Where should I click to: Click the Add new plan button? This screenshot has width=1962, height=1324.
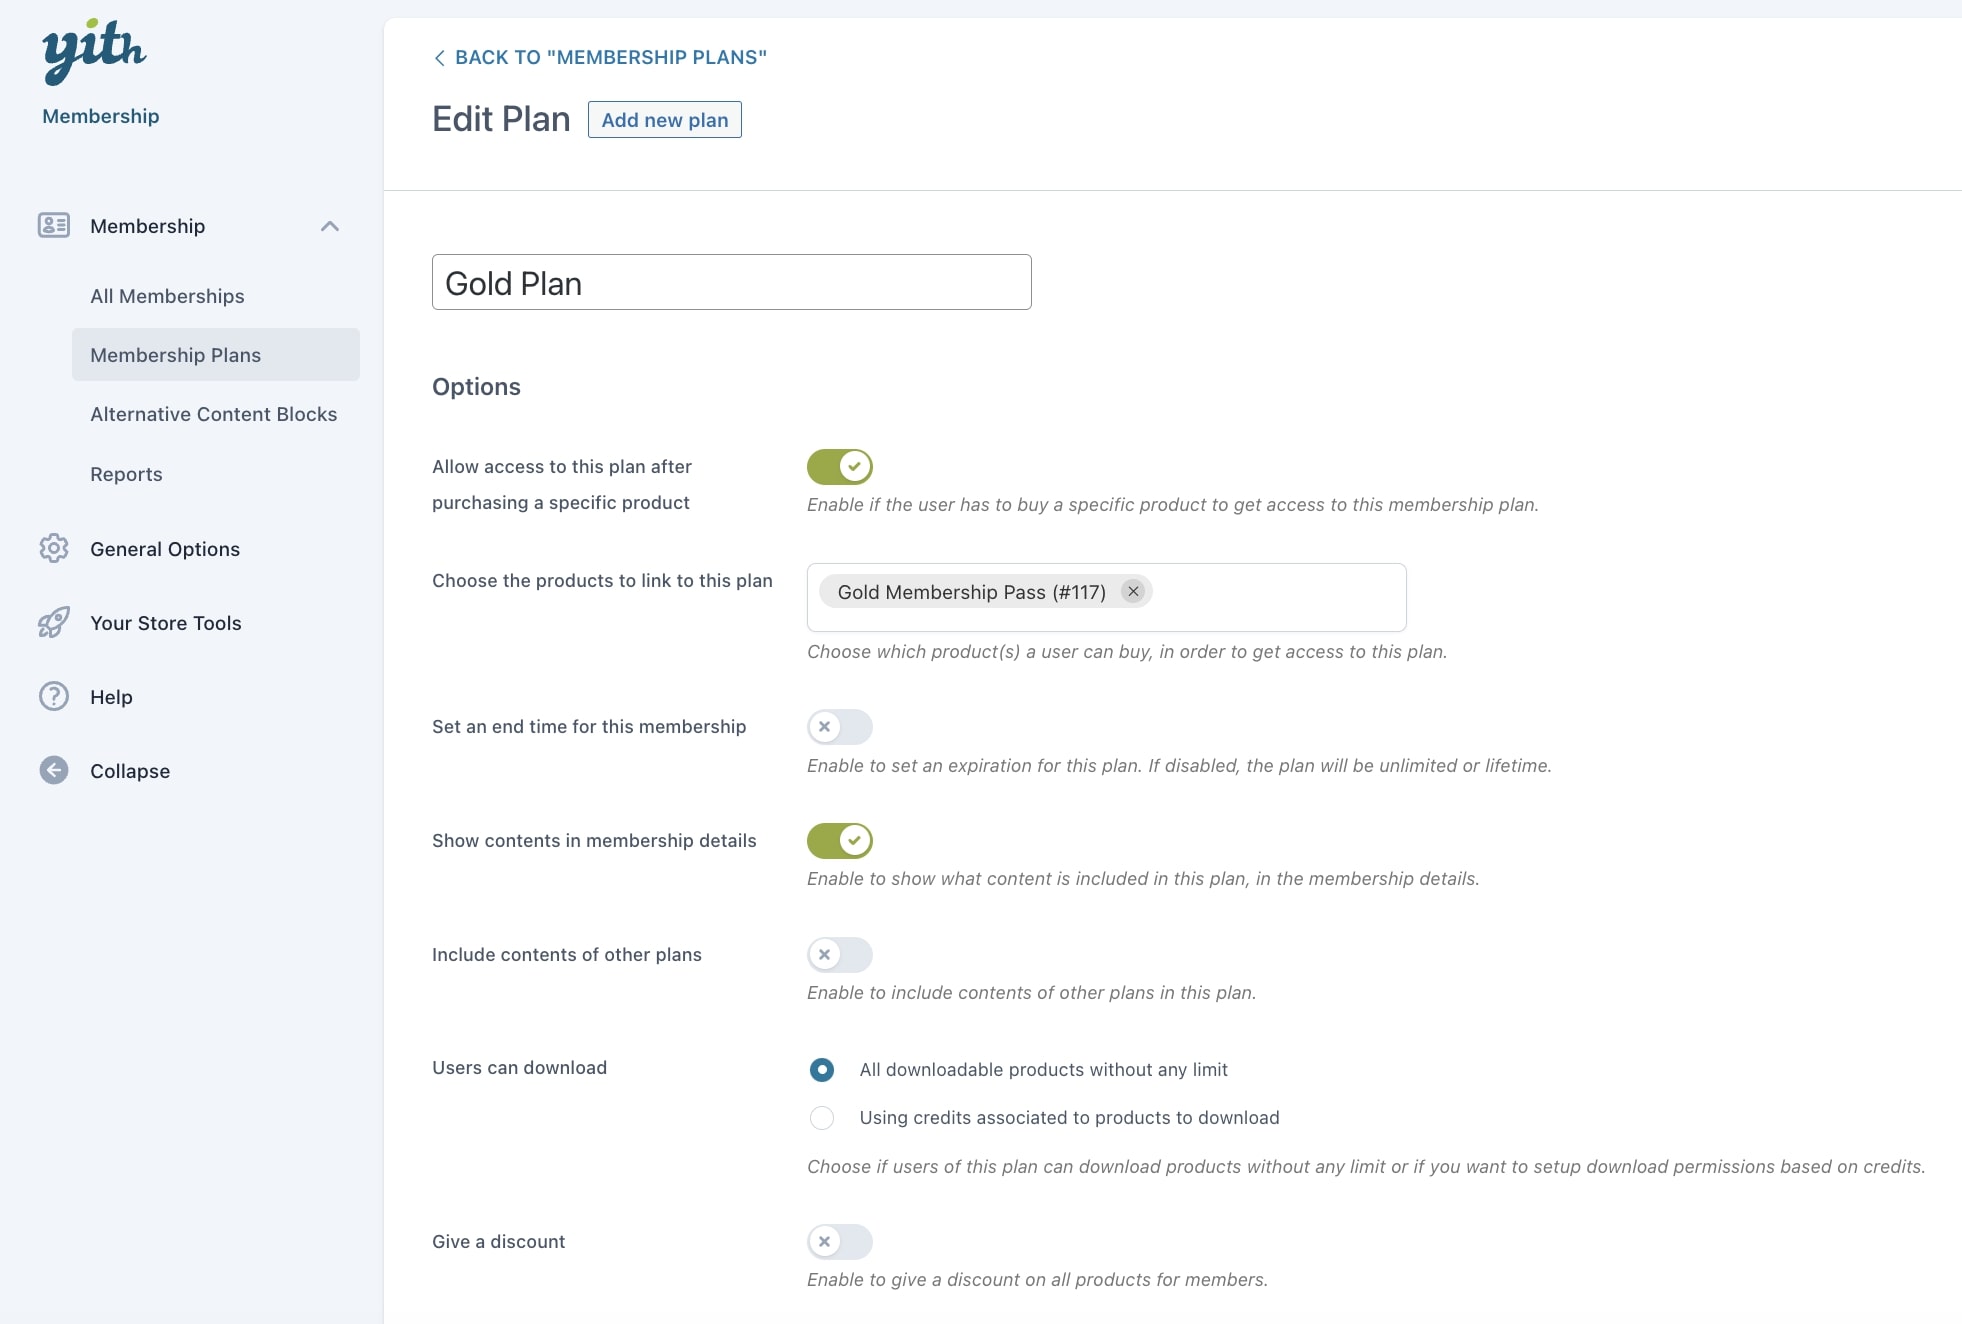664,120
